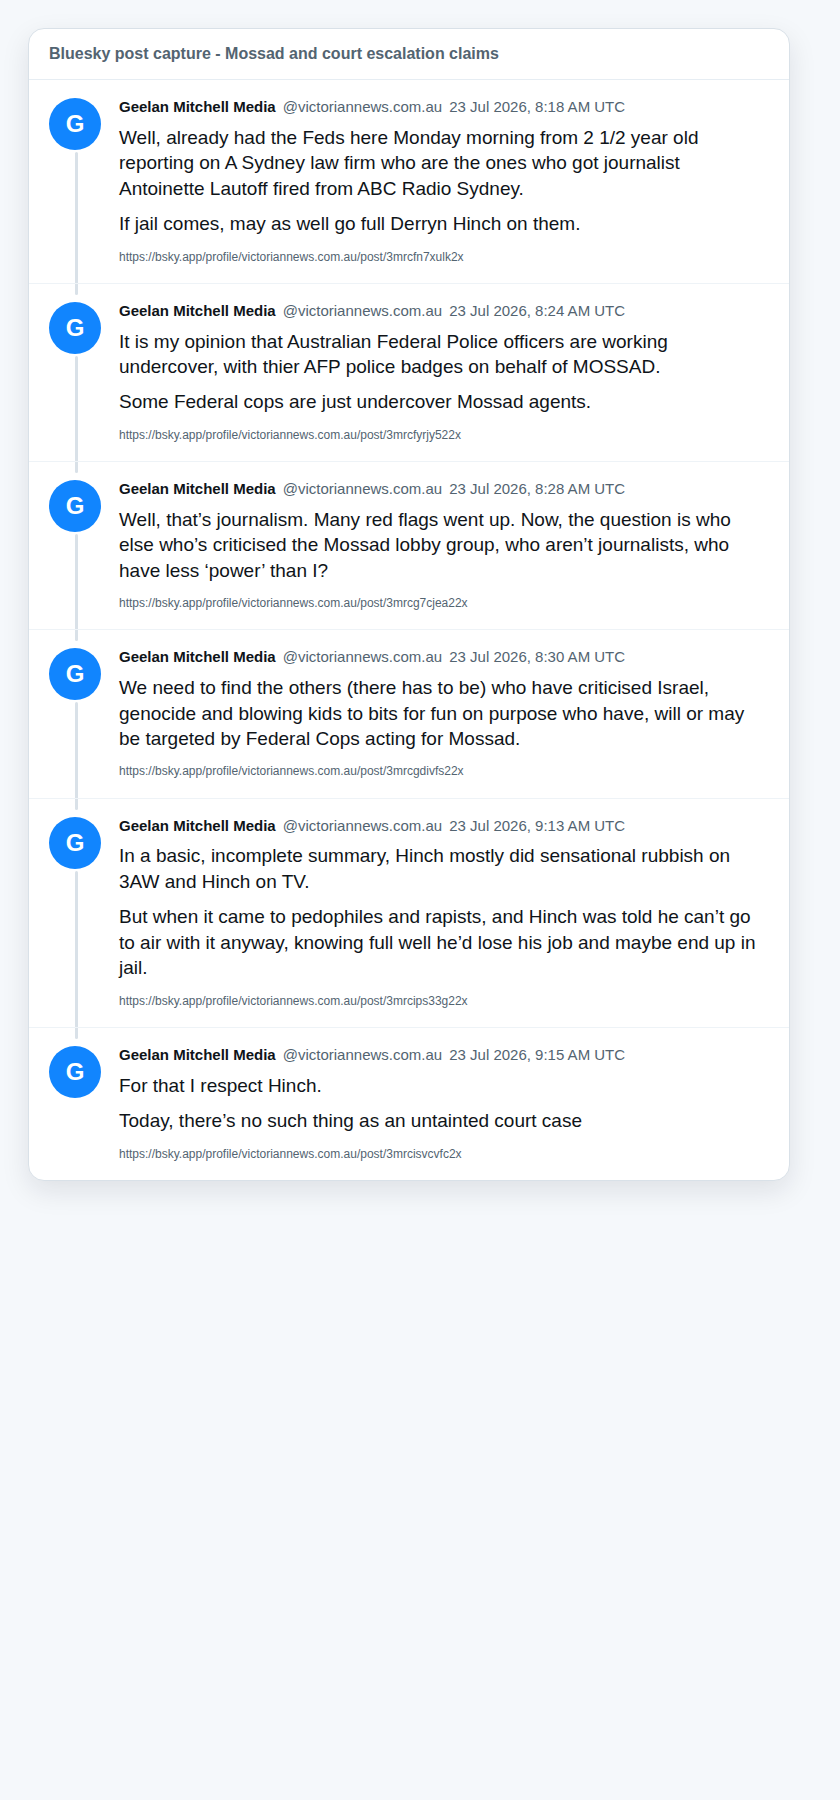Image resolution: width=840 pixels, height=1800 pixels.
Task: Click the @victoriannews.com.au handle on 8:24 AM post
Action: click(x=362, y=311)
